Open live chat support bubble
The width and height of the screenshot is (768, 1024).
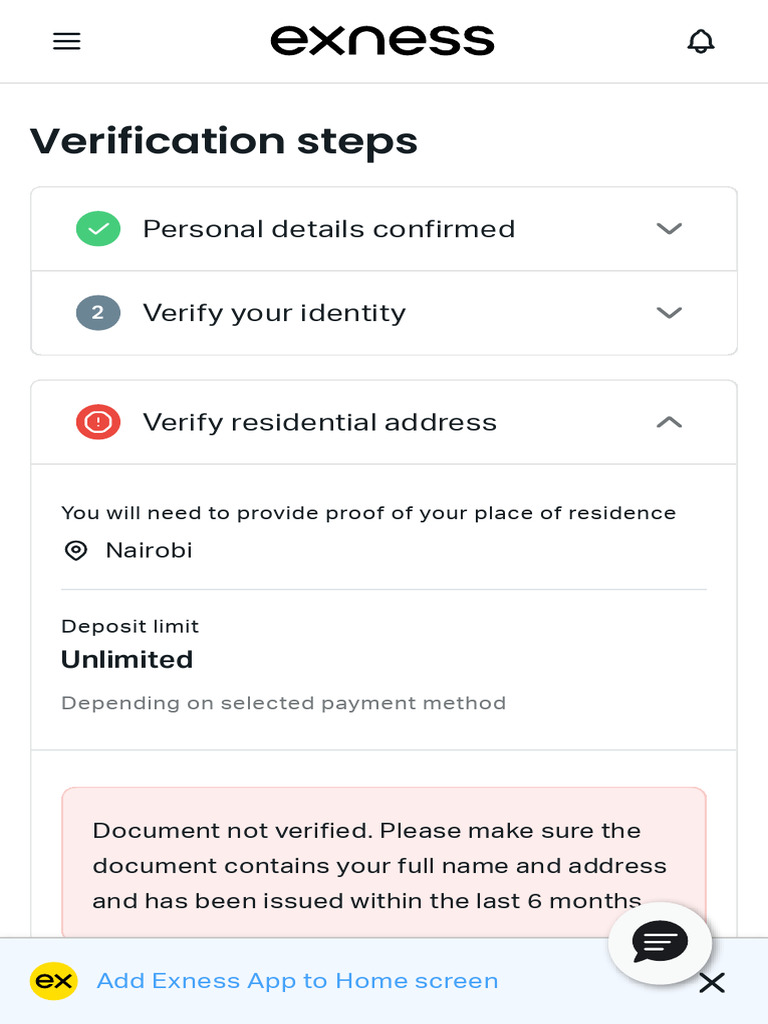(x=660, y=942)
